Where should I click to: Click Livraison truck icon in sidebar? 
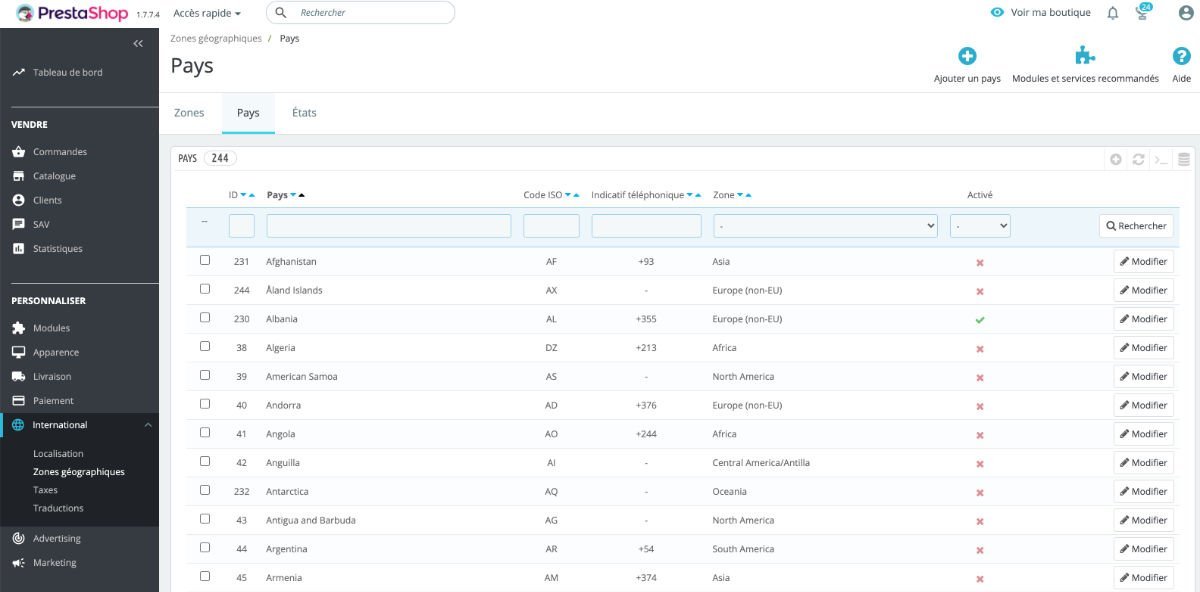[x=18, y=376]
